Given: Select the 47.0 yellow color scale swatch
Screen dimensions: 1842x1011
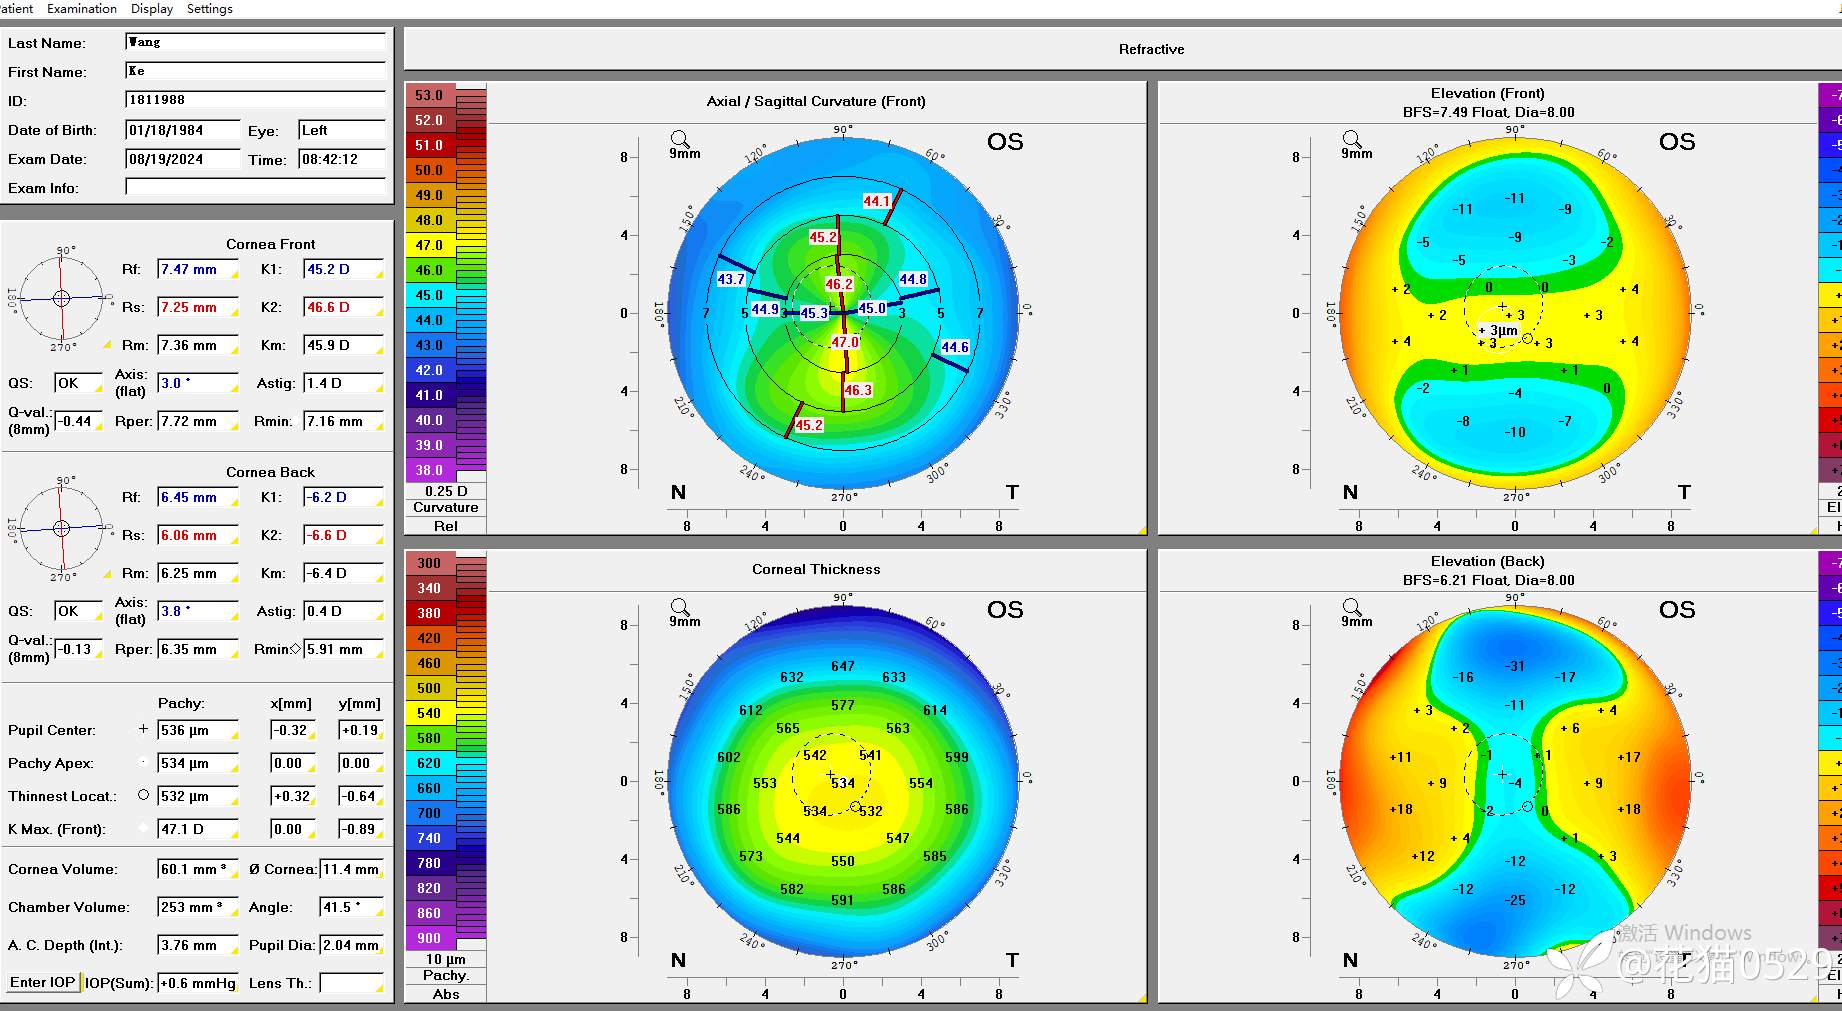Looking at the screenshot, I should click(429, 245).
